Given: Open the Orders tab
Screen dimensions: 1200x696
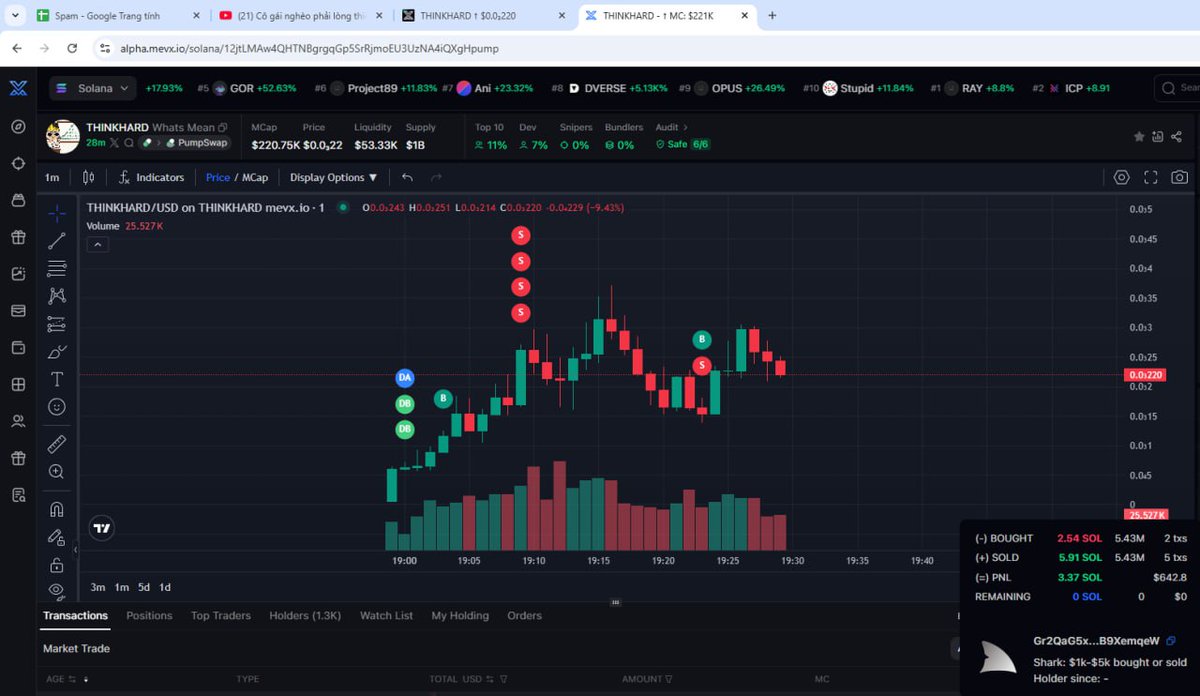Looking at the screenshot, I should pos(524,616).
